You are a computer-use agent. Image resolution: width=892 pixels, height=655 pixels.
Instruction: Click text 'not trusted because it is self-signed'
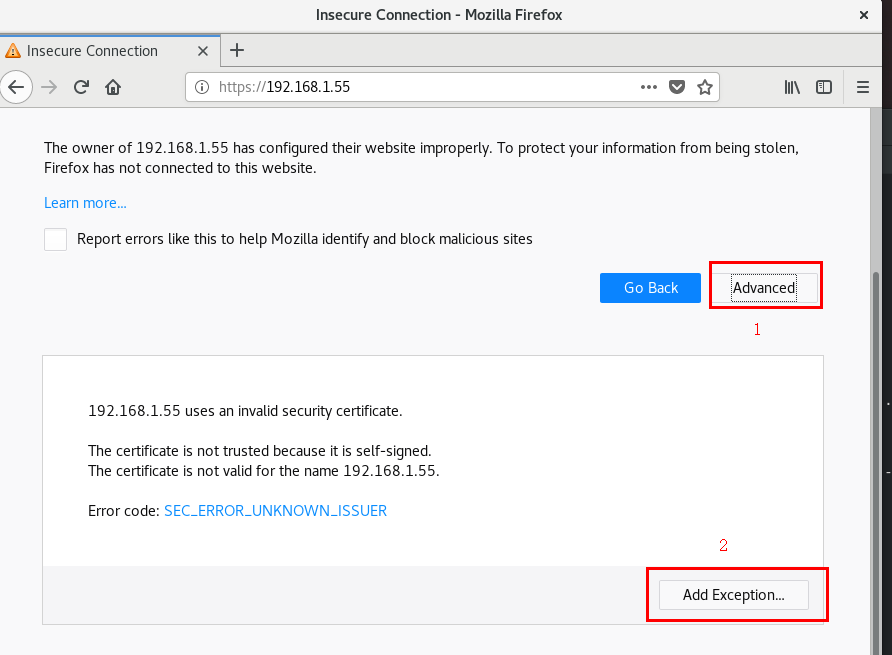click(313, 451)
